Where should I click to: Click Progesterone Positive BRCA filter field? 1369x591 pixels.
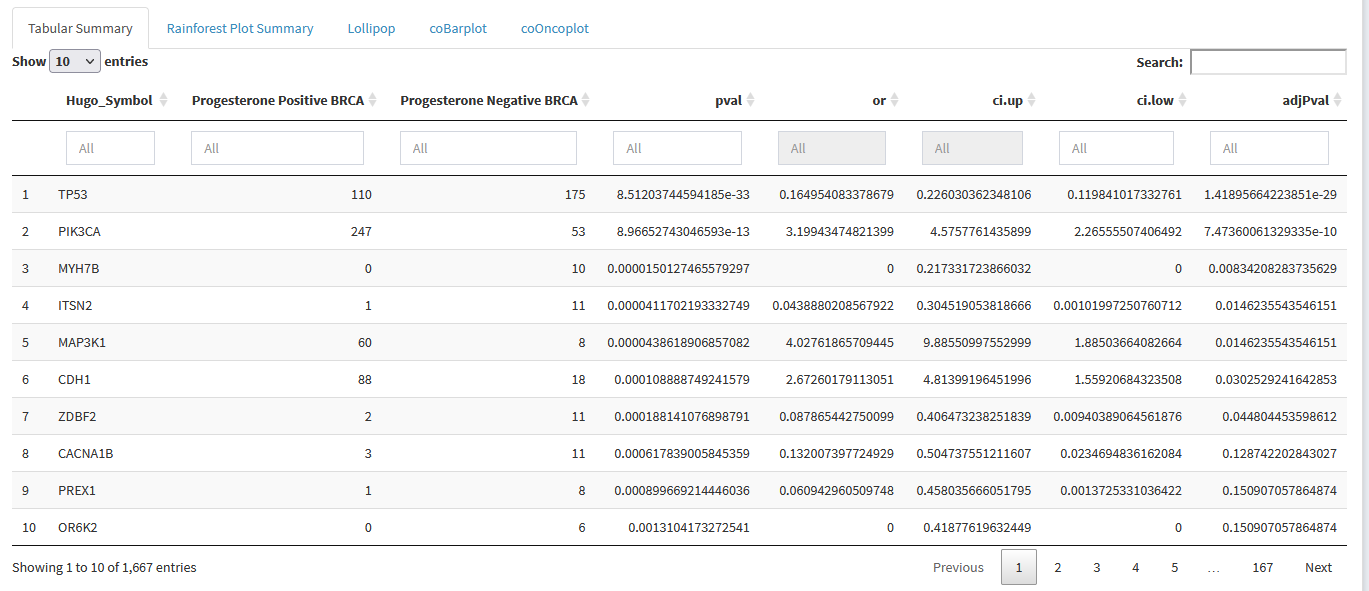click(277, 148)
